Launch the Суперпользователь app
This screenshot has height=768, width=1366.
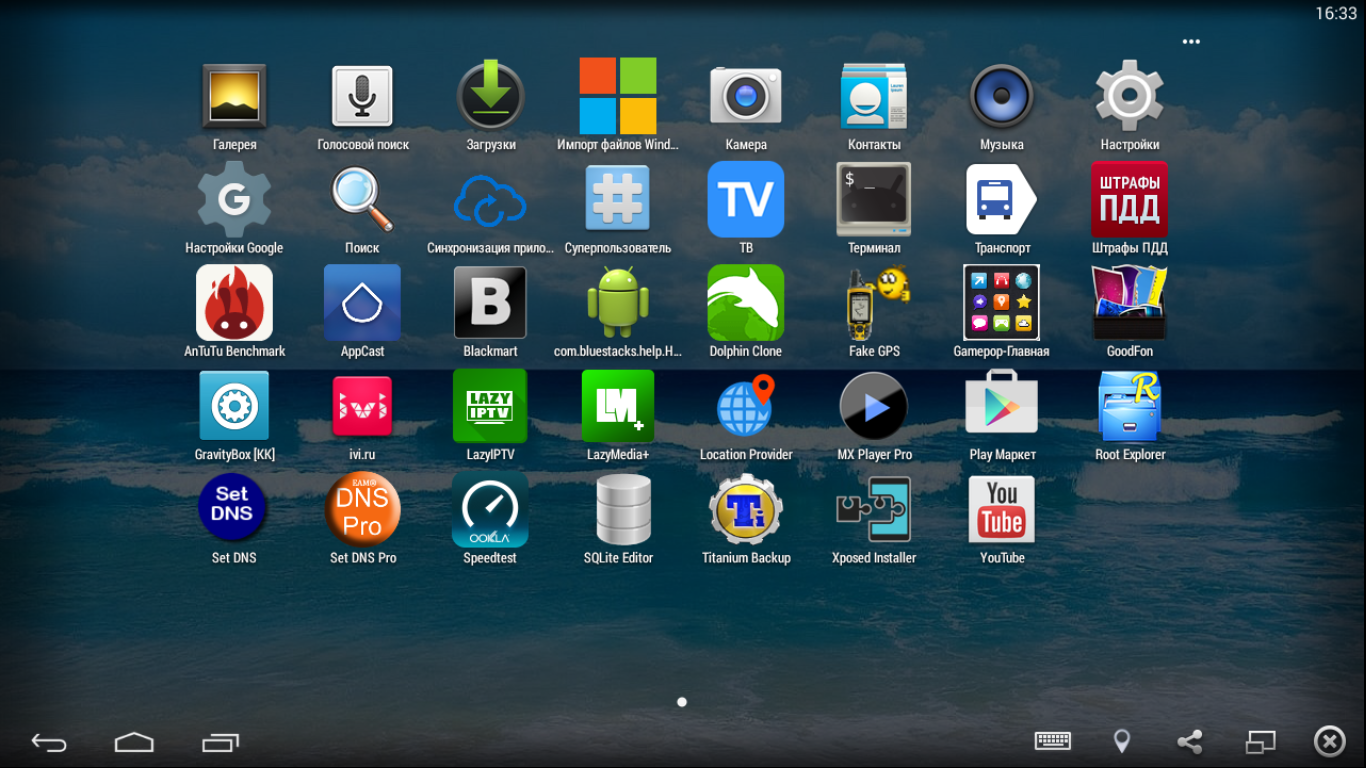[618, 199]
